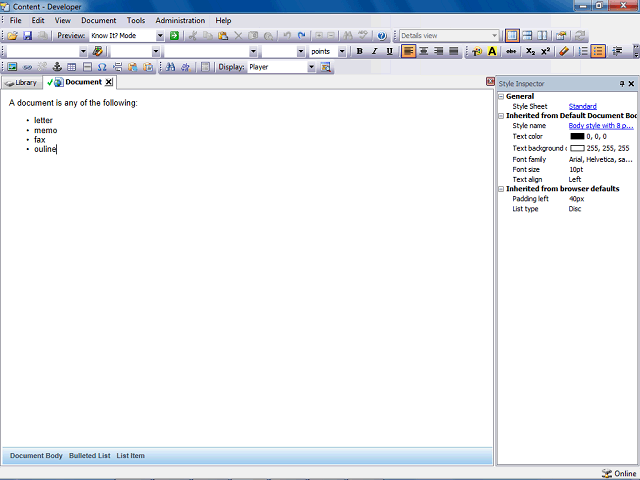Apply strikethrough formatting
640x480 pixels.
pyautogui.click(x=511, y=51)
